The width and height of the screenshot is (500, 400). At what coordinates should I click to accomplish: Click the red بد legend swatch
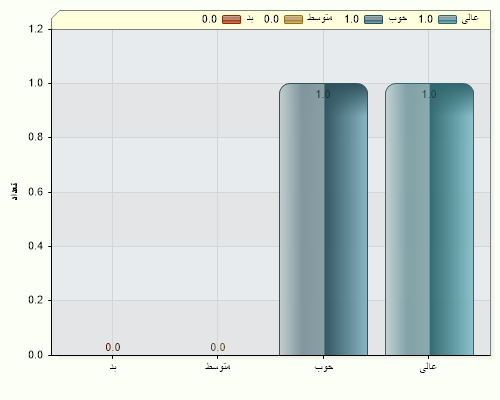tap(231, 19)
